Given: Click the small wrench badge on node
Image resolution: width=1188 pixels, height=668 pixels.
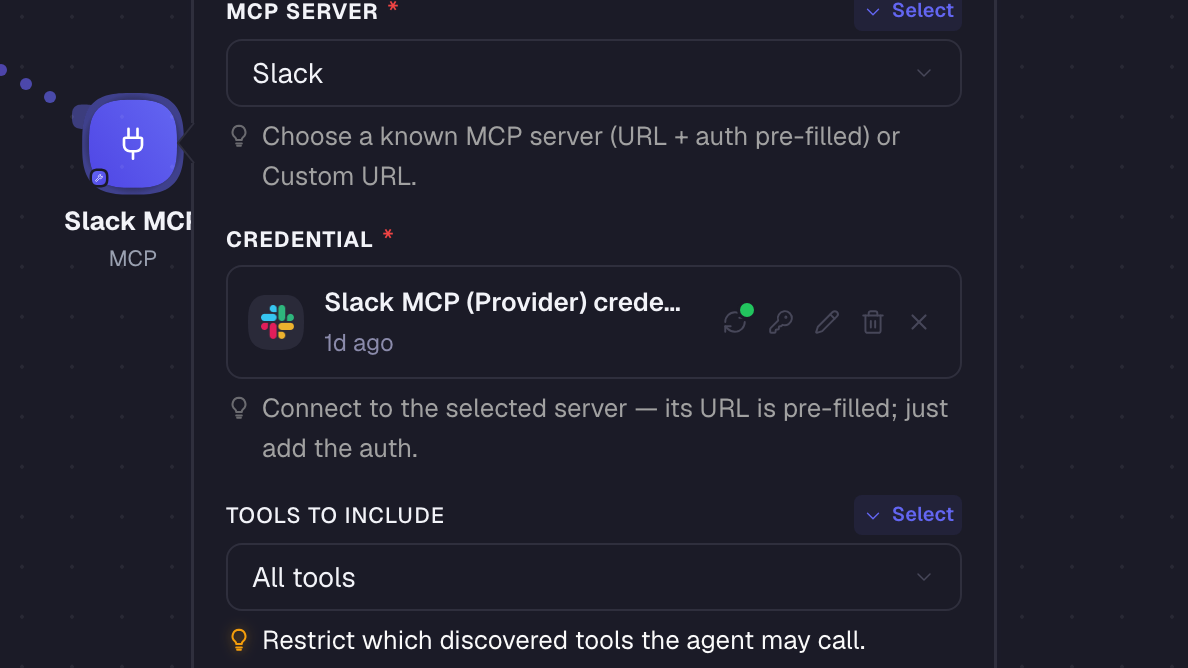Looking at the screenshot, I should (98, 178).
